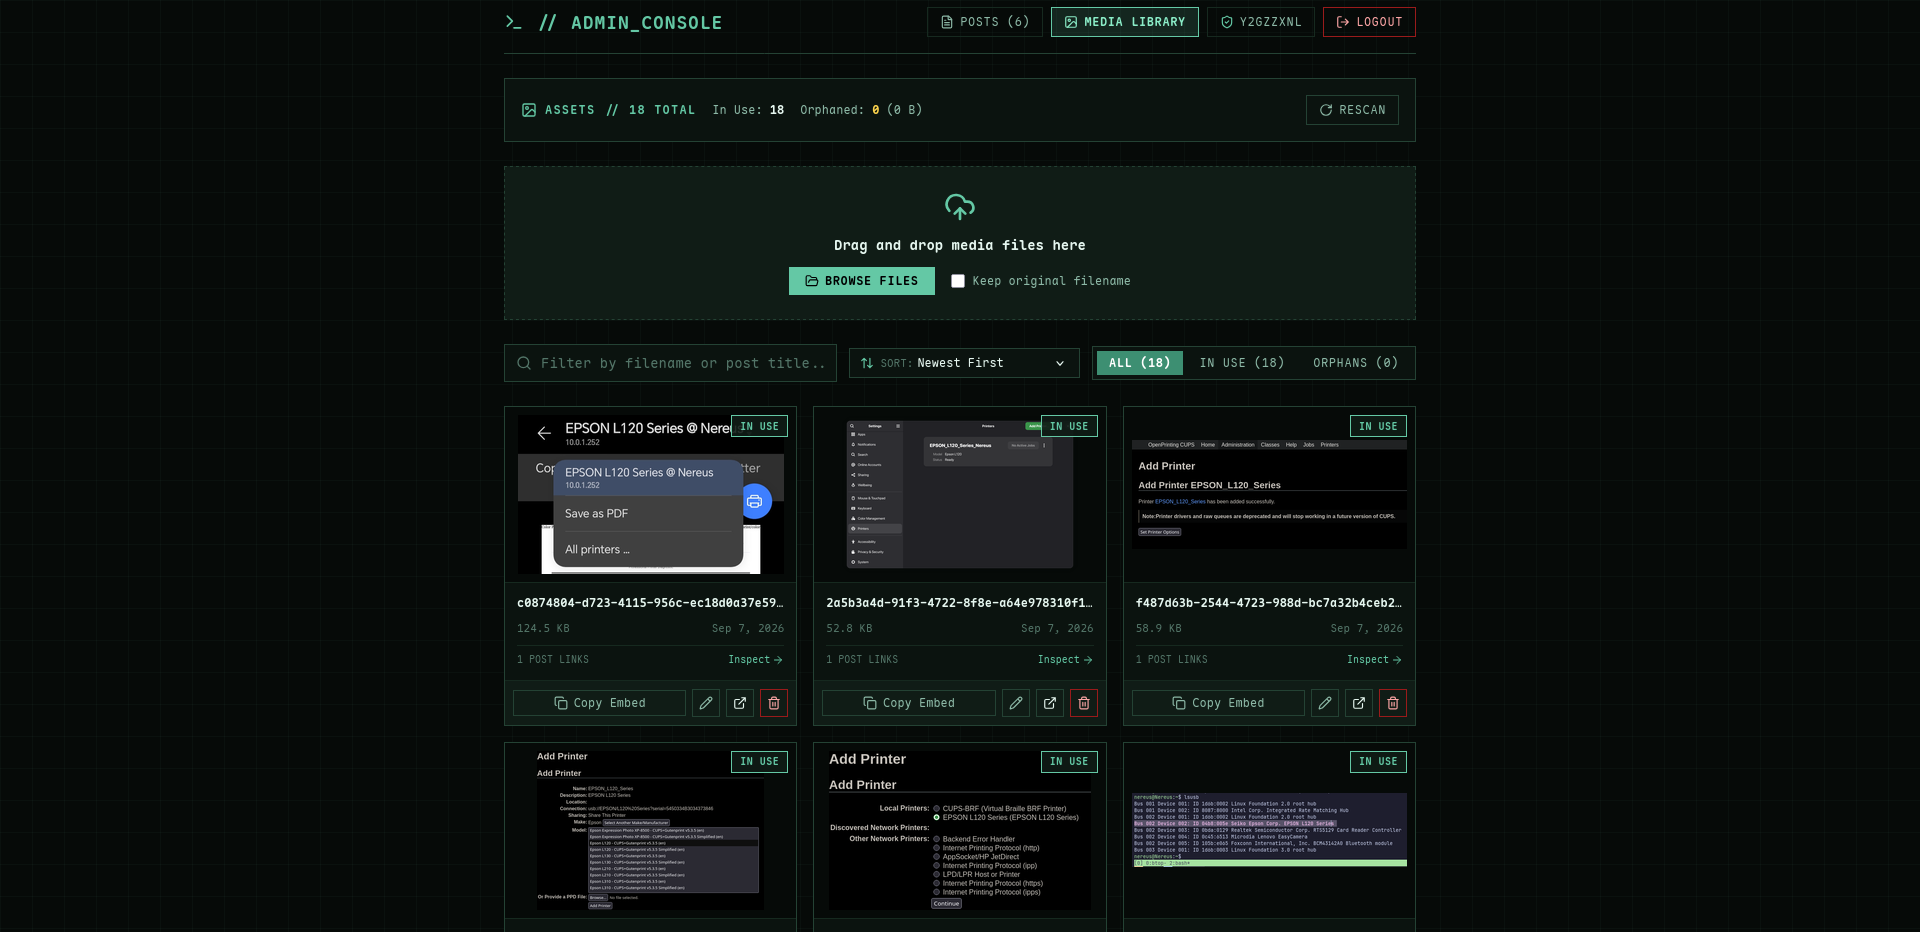1920x932 pixels.
Task: Open the printer settings screenshot thumbnail
Action: click(x=960, y=495)
